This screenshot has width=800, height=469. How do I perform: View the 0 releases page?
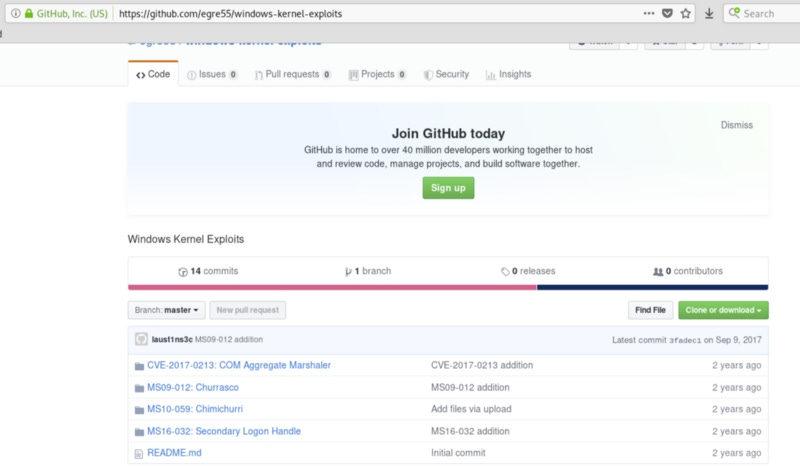coord(528,271)
